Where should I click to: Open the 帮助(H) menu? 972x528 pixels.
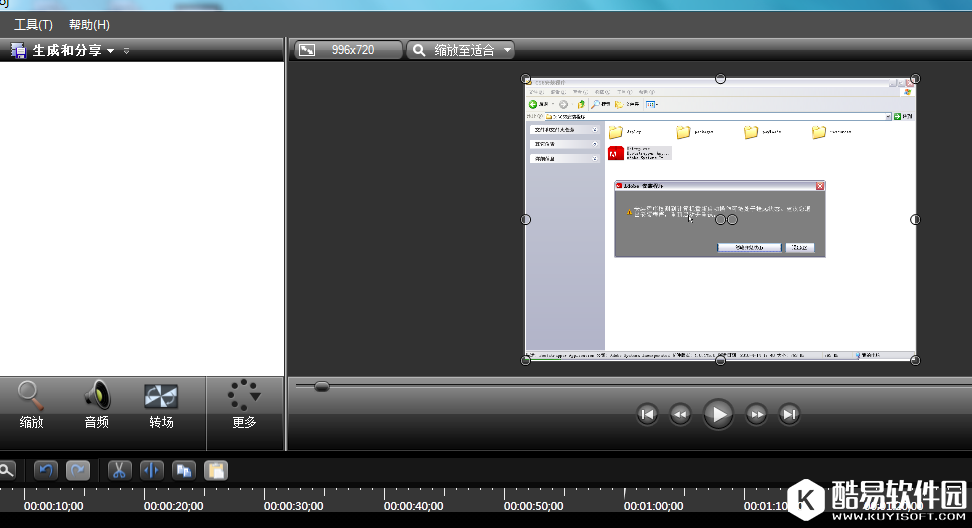pos(89,24)
